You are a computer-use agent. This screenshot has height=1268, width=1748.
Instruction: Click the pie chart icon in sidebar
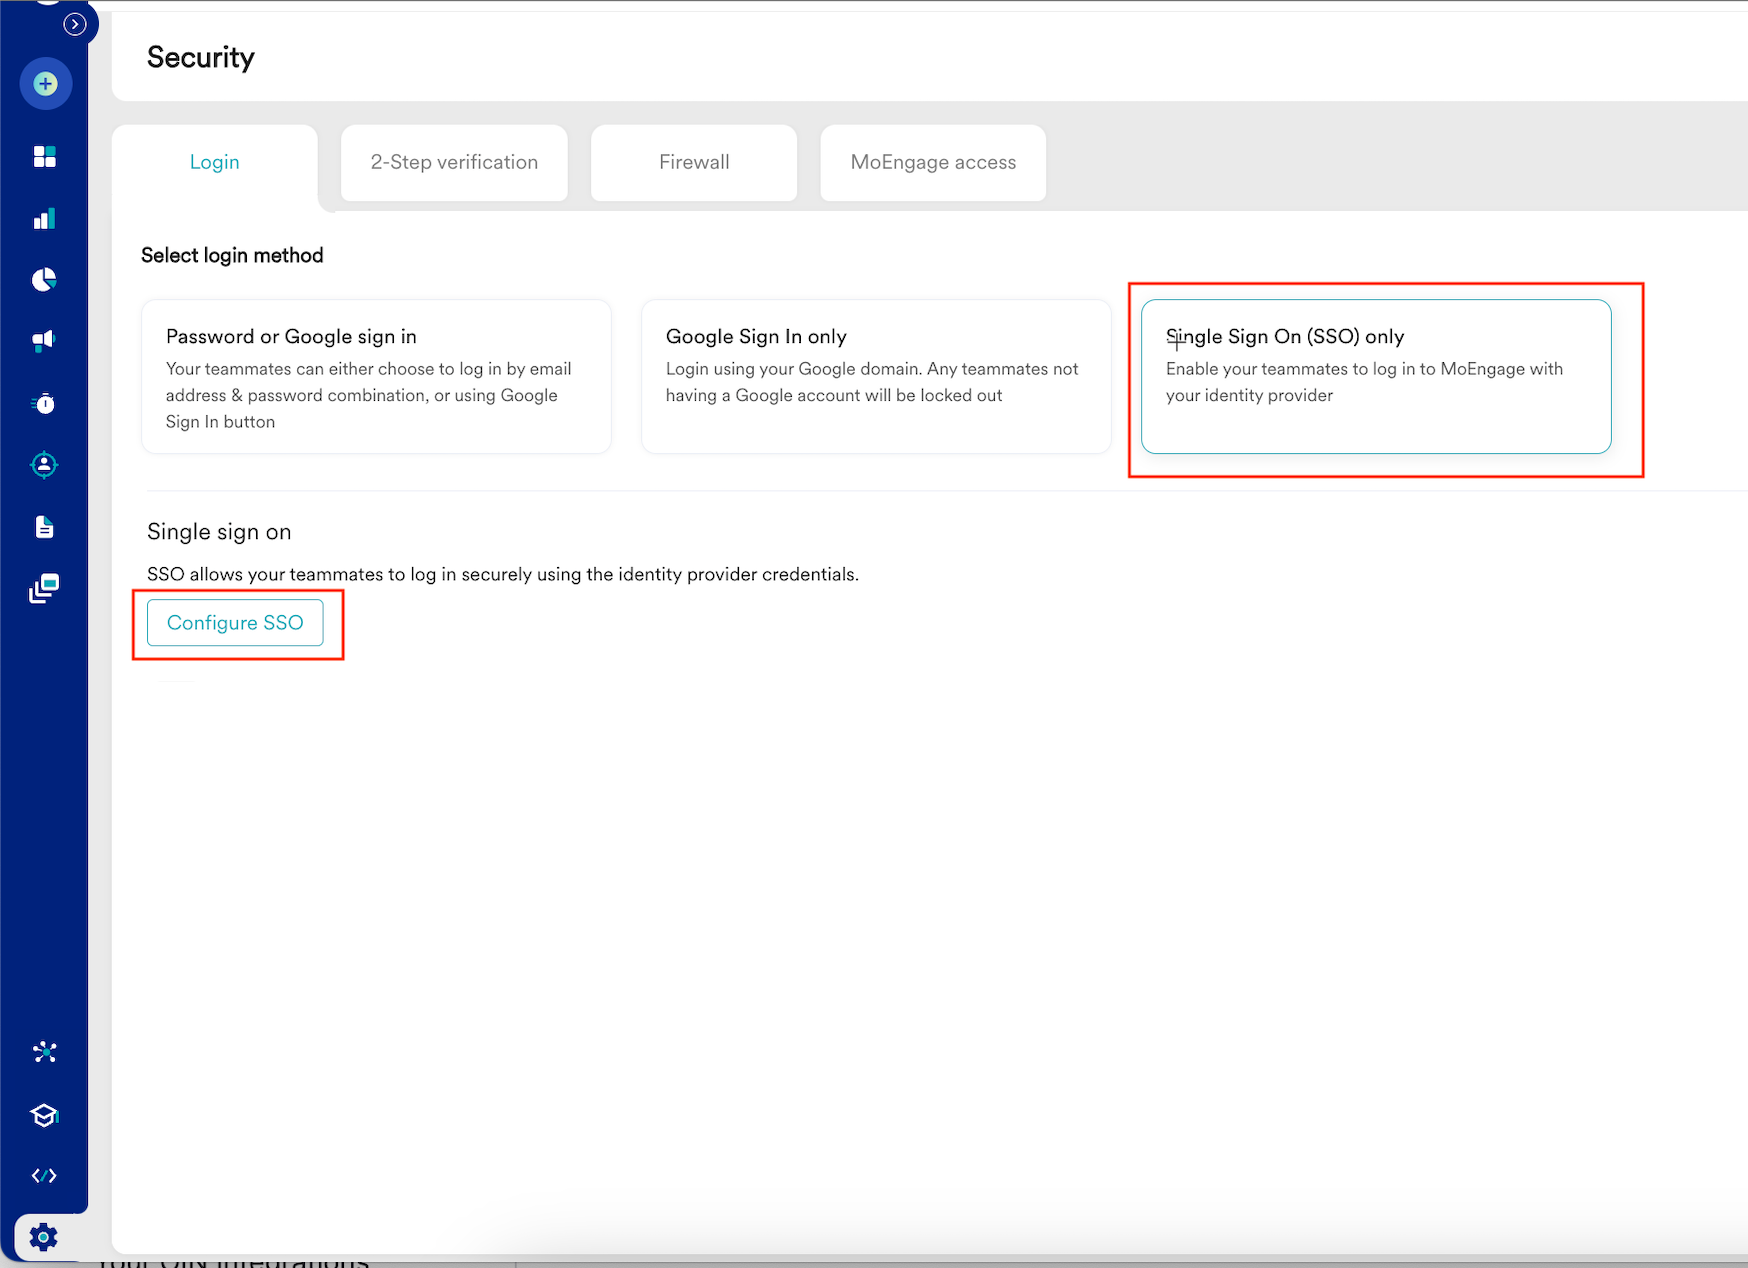tap(45, 280)
